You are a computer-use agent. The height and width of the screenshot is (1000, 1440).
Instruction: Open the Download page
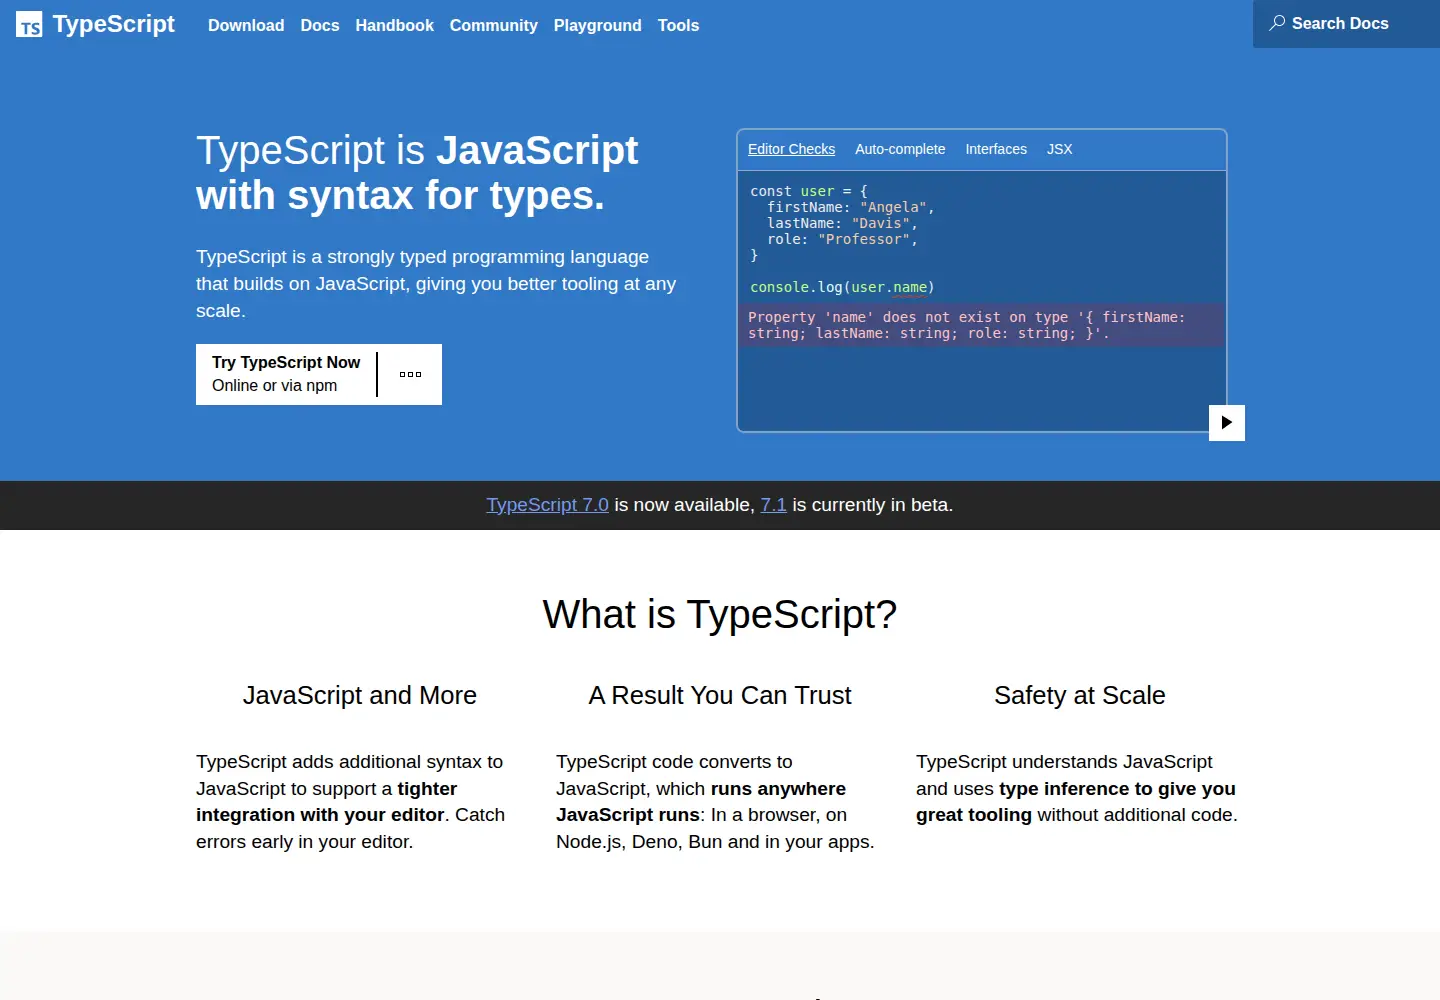(246, 25)
